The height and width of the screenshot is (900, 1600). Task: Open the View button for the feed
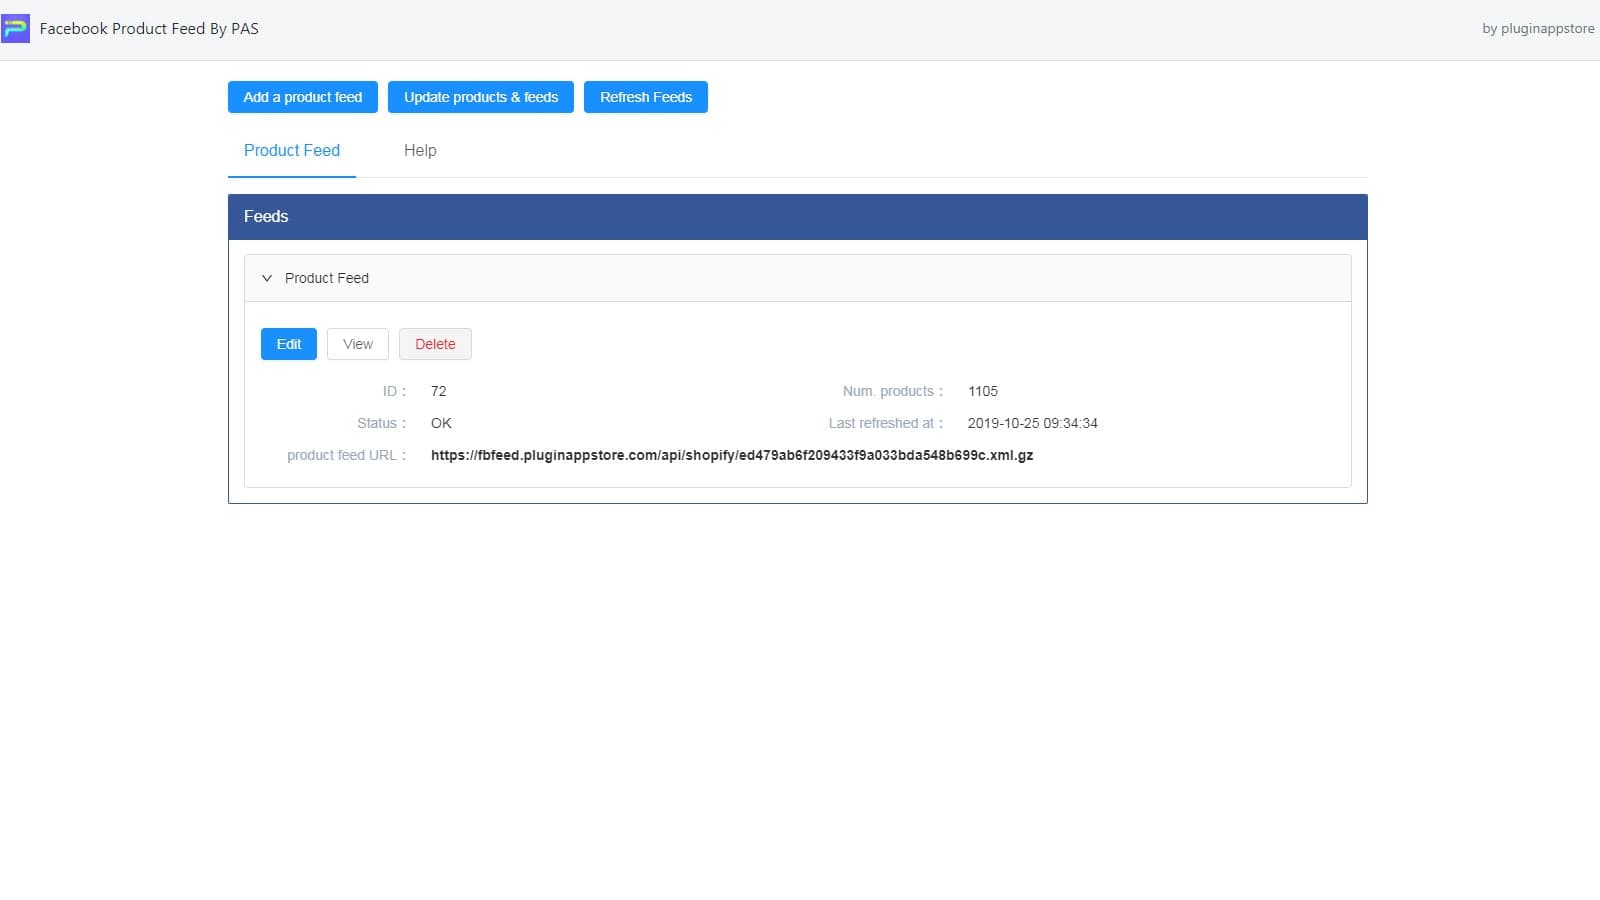[x=357, y=343]
